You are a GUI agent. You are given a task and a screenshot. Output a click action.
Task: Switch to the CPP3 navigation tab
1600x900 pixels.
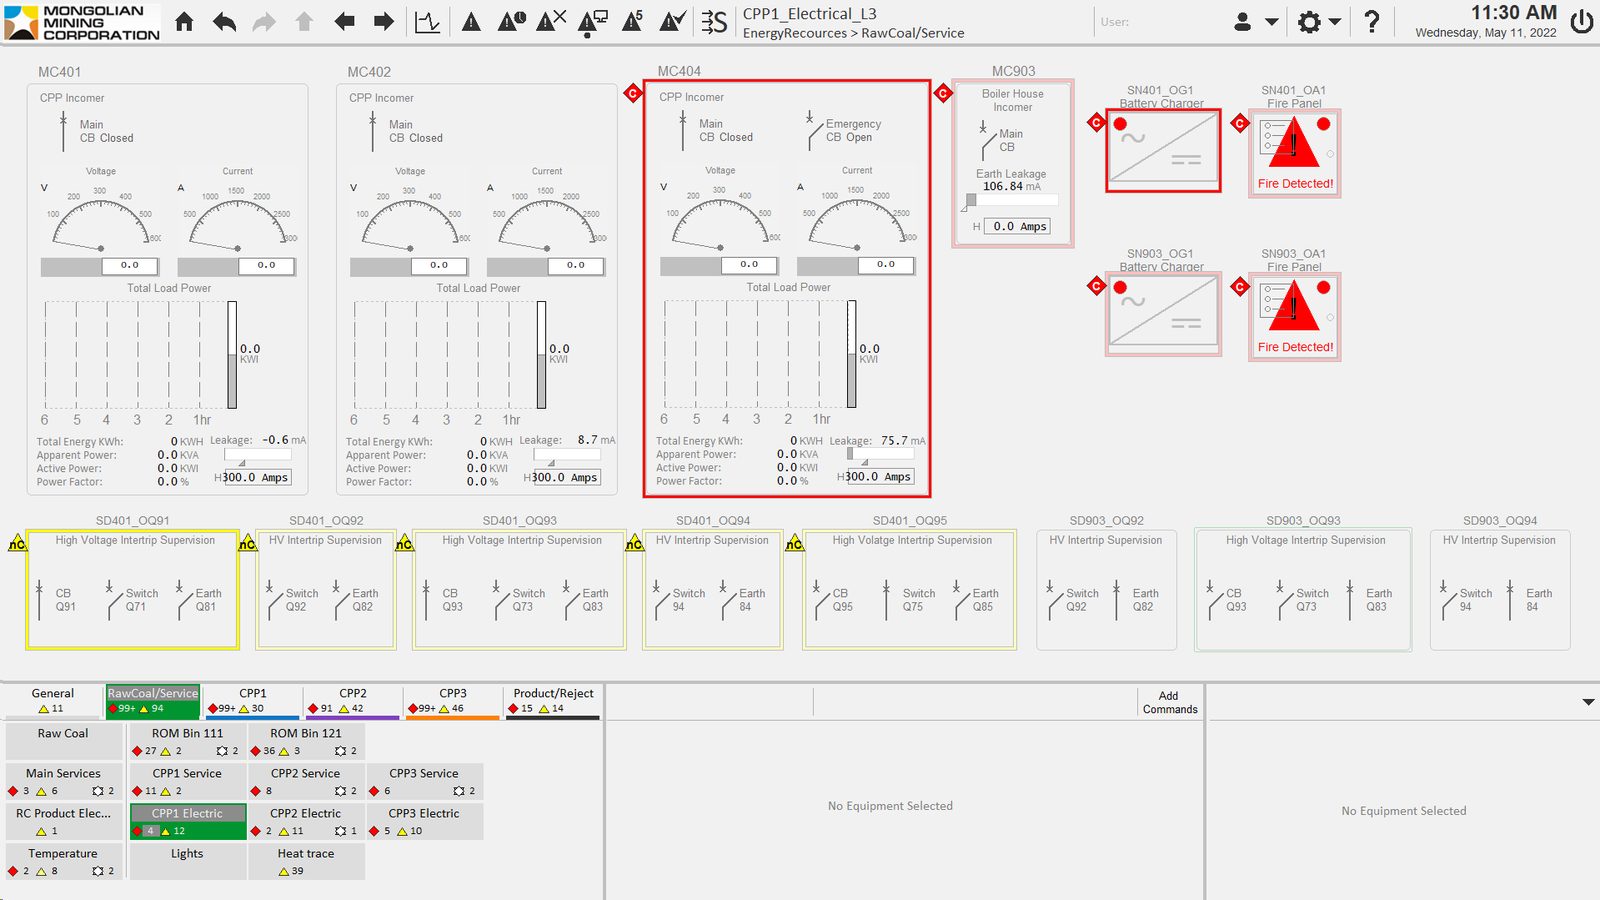453,701
